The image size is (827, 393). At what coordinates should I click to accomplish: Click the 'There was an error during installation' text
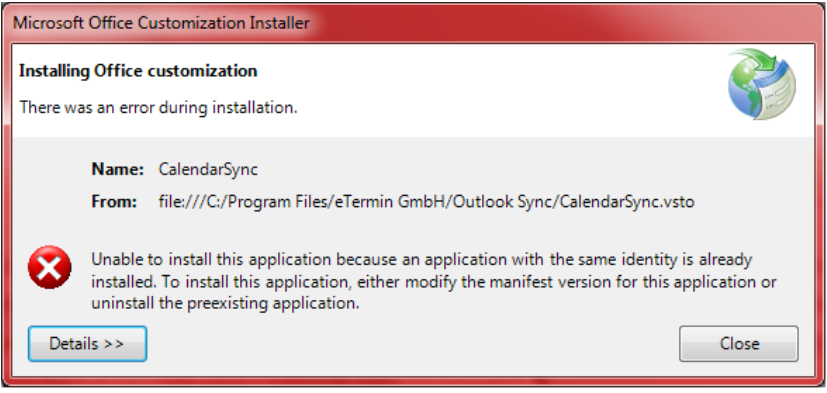coord(158,108)
